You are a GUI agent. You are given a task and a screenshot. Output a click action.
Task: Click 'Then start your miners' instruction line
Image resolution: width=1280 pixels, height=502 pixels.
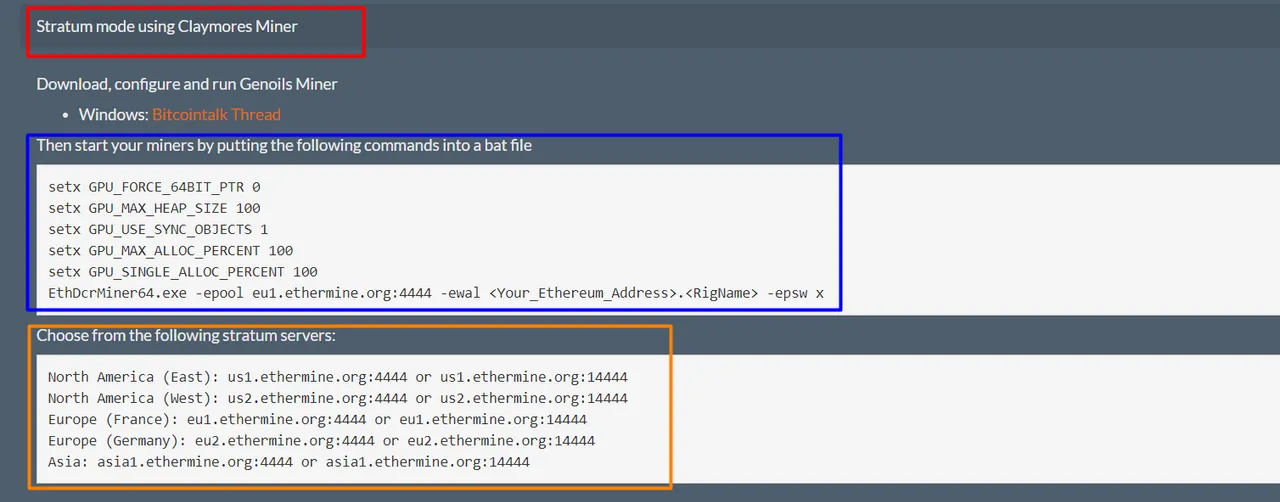pos(284,145)
